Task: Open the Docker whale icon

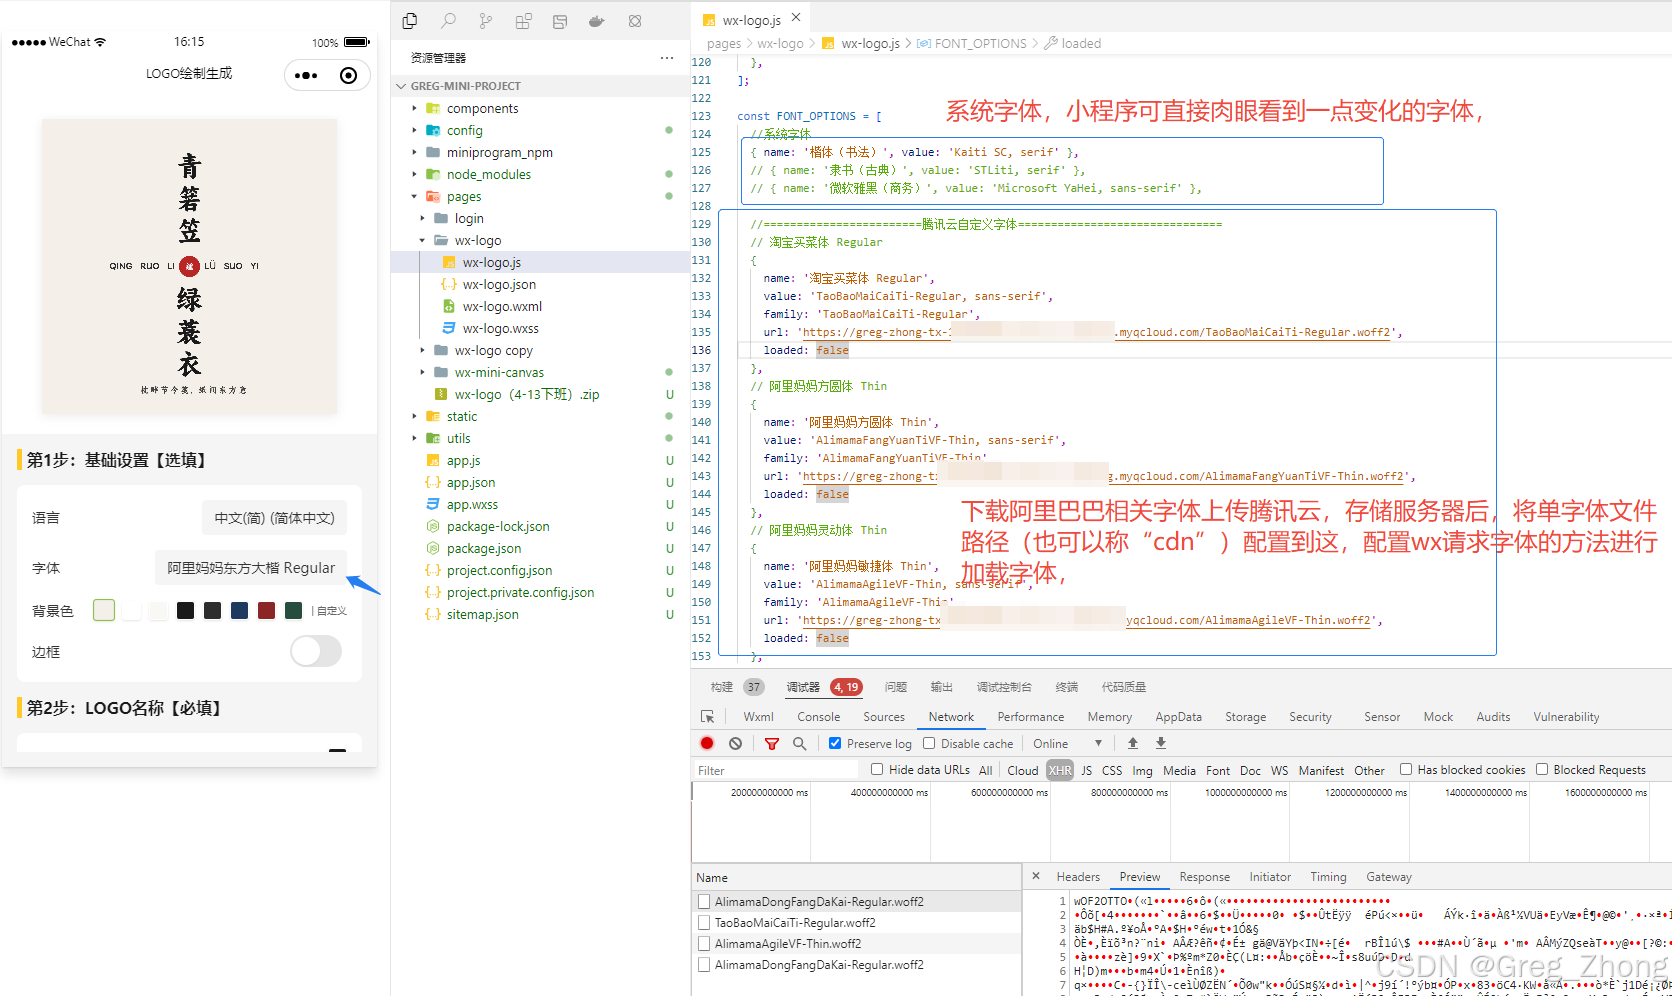Action: [597, 21]
